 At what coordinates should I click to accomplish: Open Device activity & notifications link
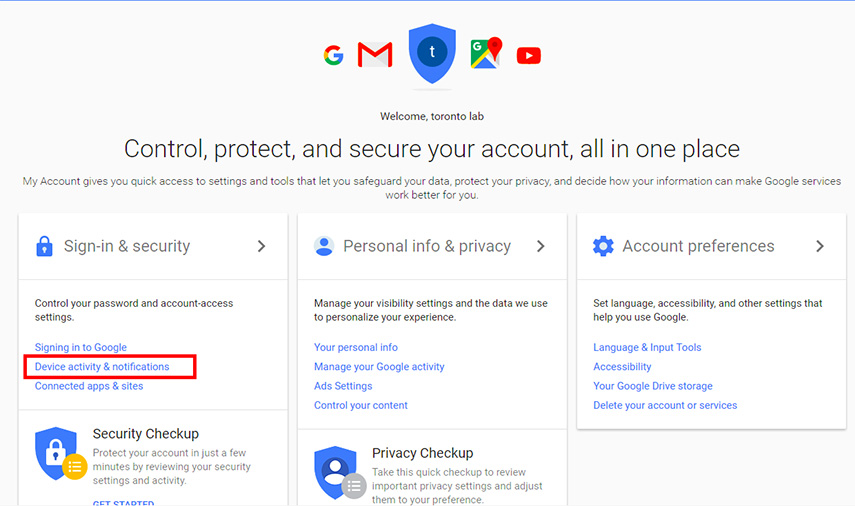coord(102,366)
